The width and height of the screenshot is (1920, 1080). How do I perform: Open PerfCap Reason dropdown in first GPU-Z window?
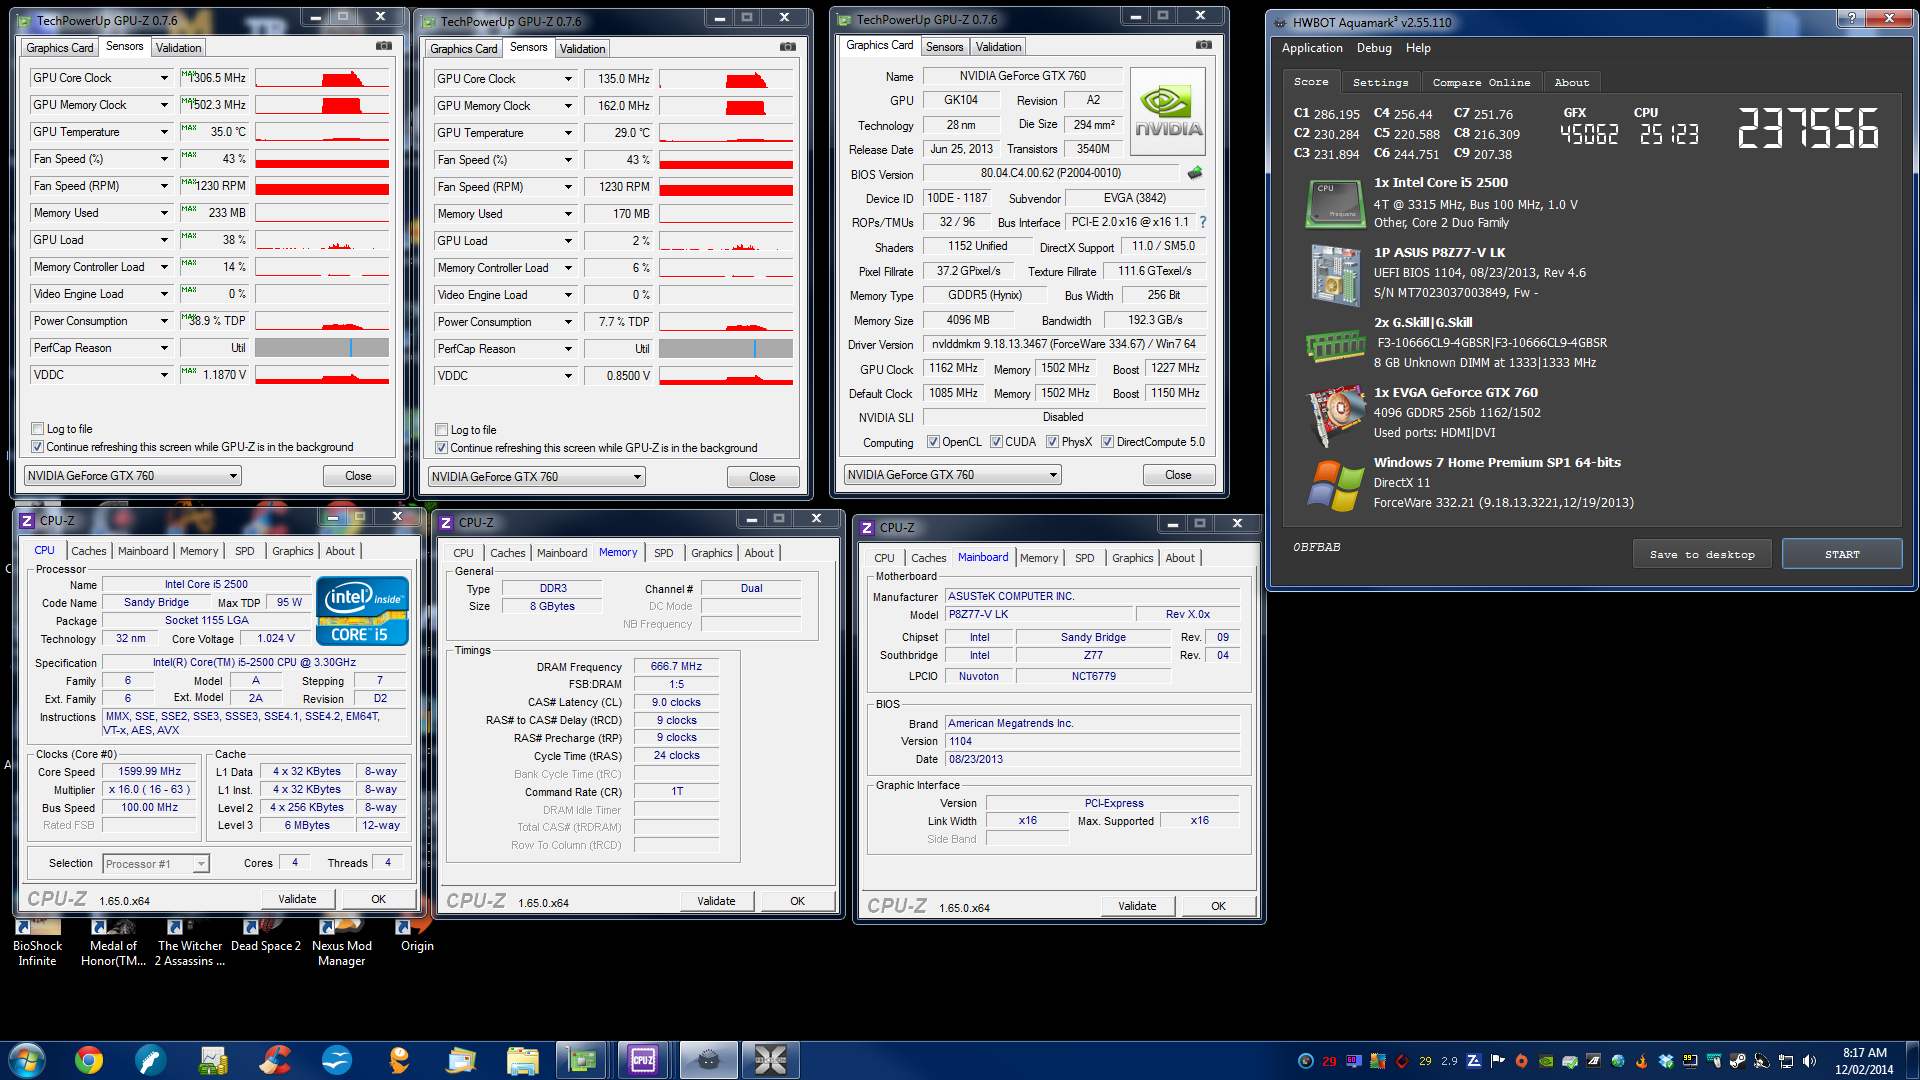(164, 348)
